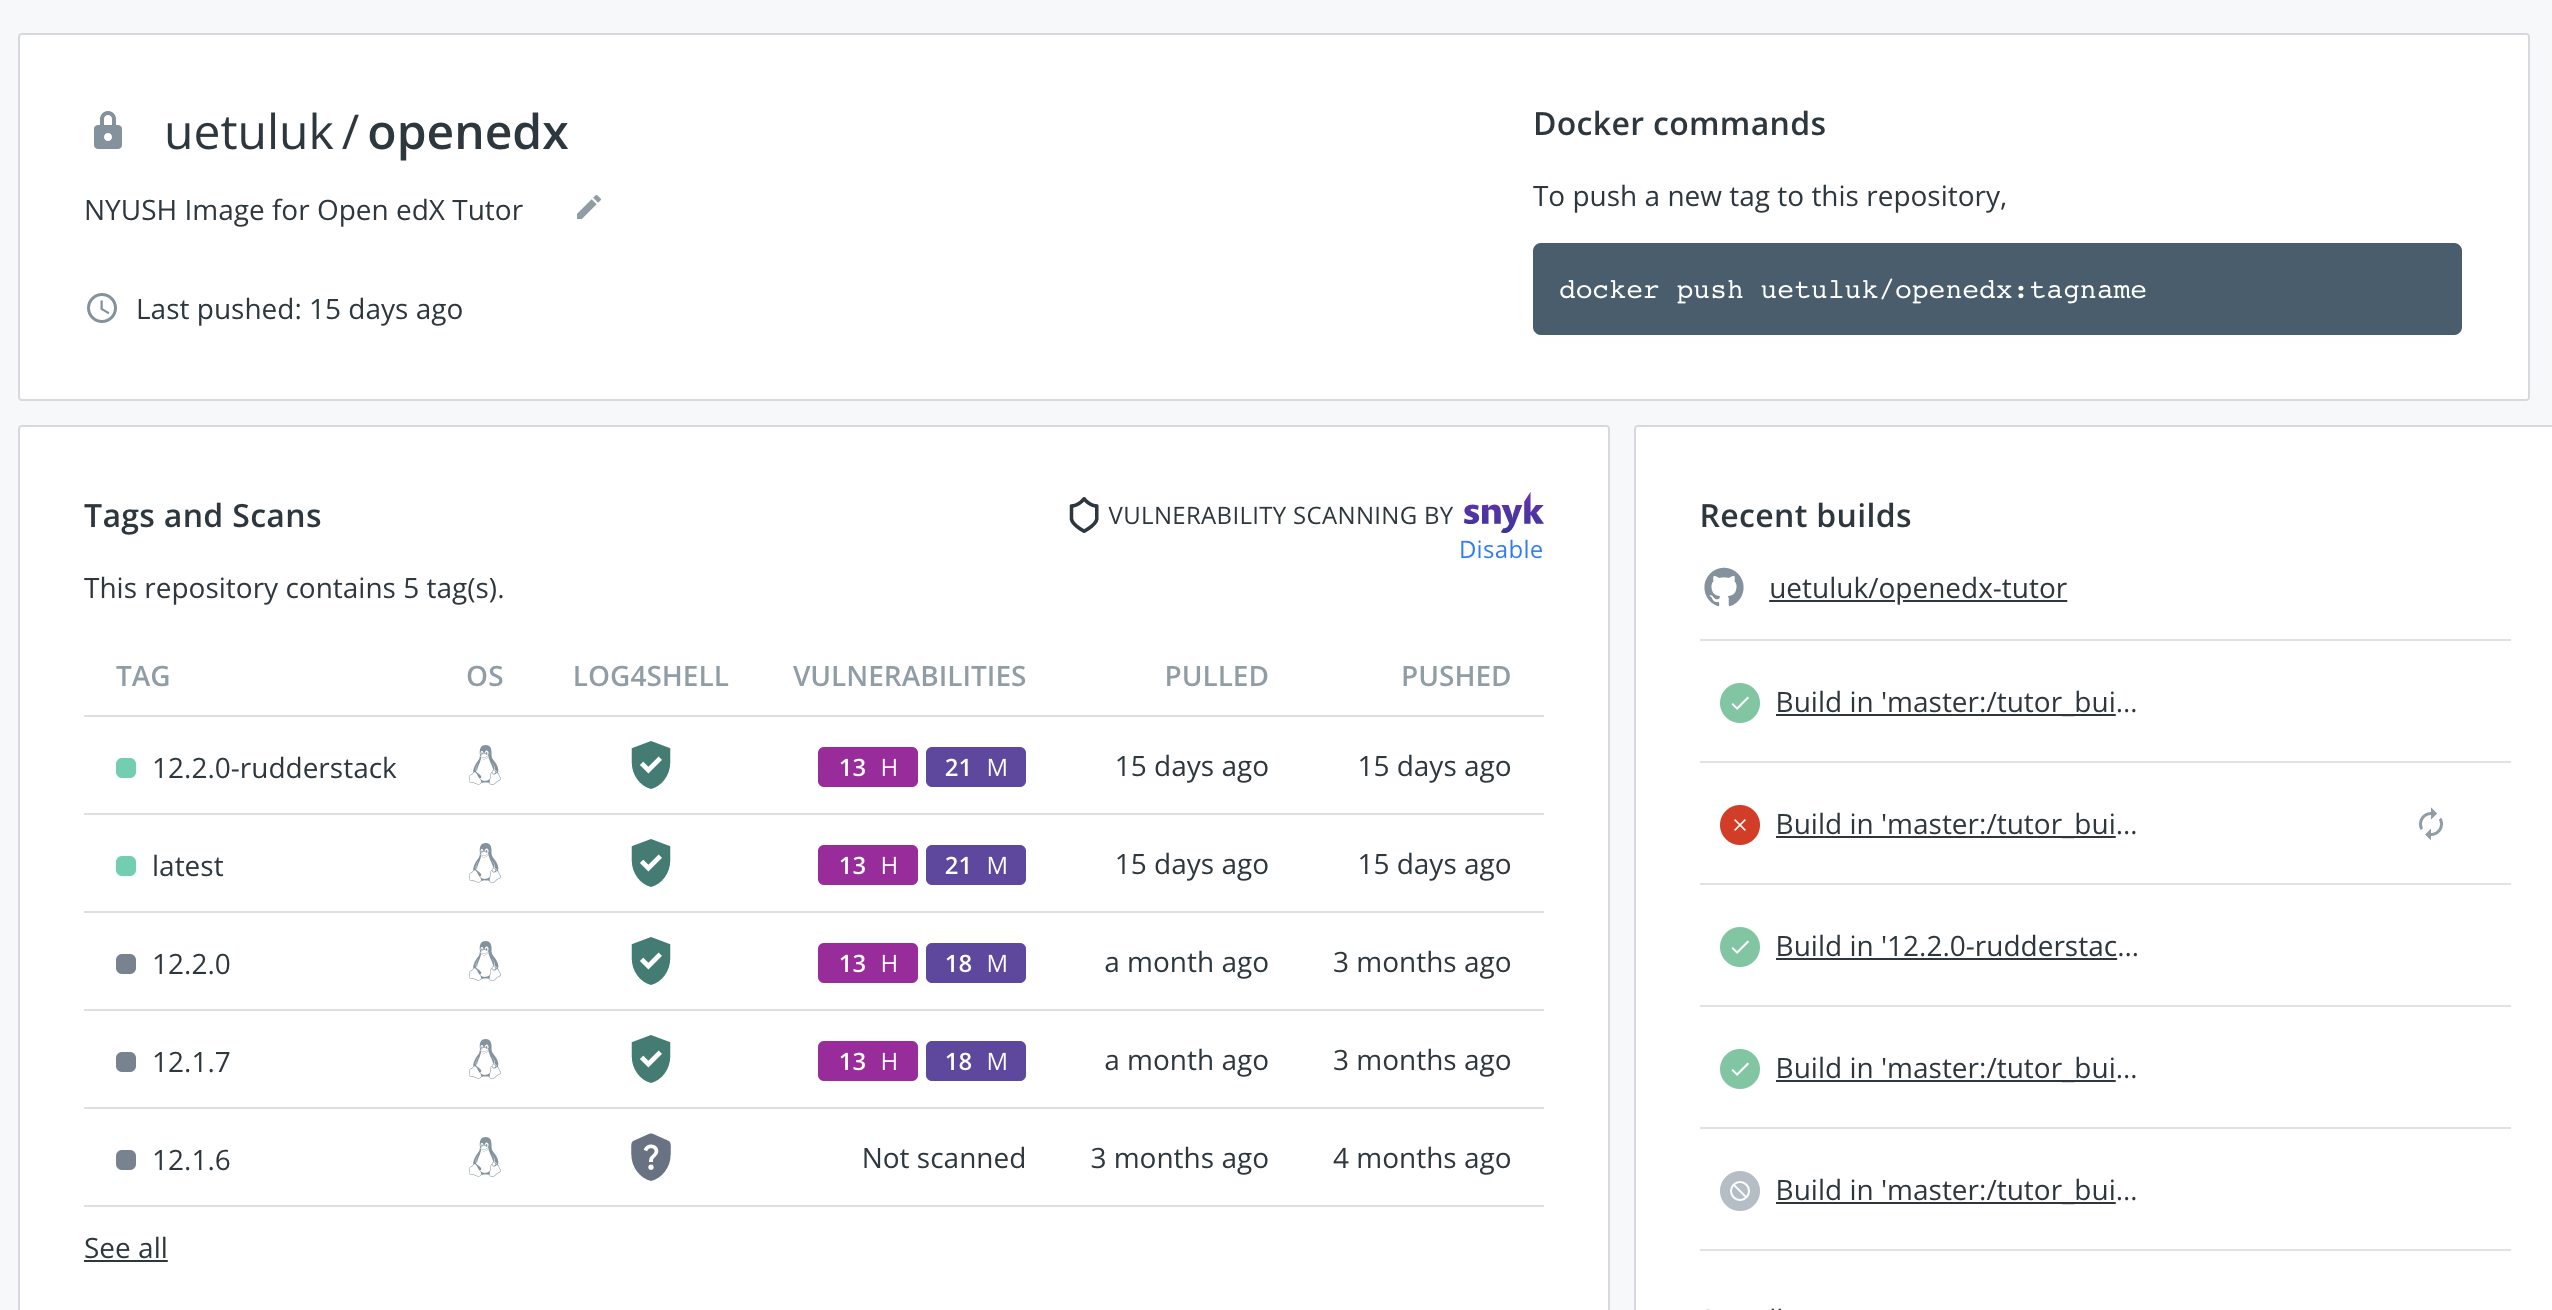Viewport: 2552px width, 1310px height.
Task: Click the retry build refresh icon
Action: coord(2431,824)
